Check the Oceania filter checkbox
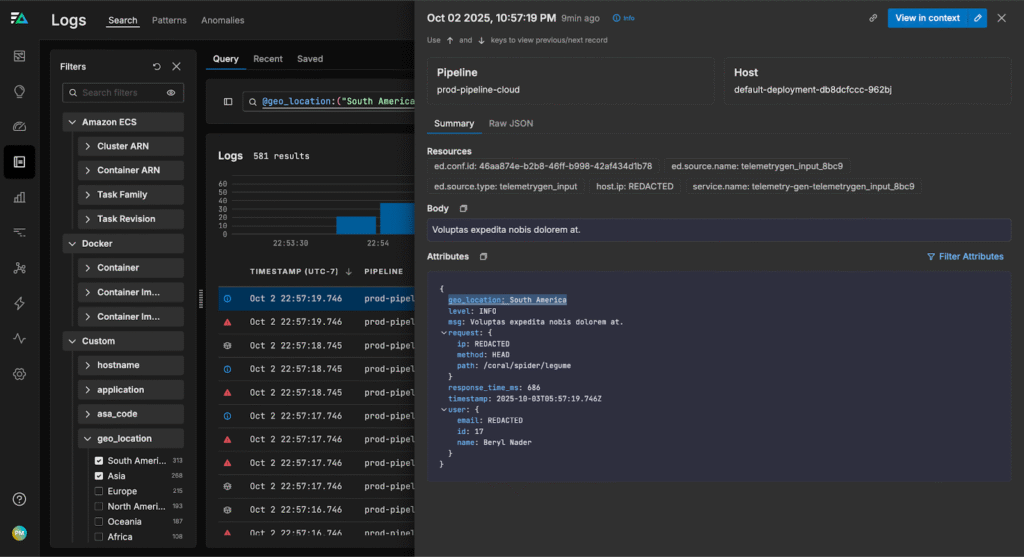This screenshot has height=557, width=1024. click(x=99, y=521)
